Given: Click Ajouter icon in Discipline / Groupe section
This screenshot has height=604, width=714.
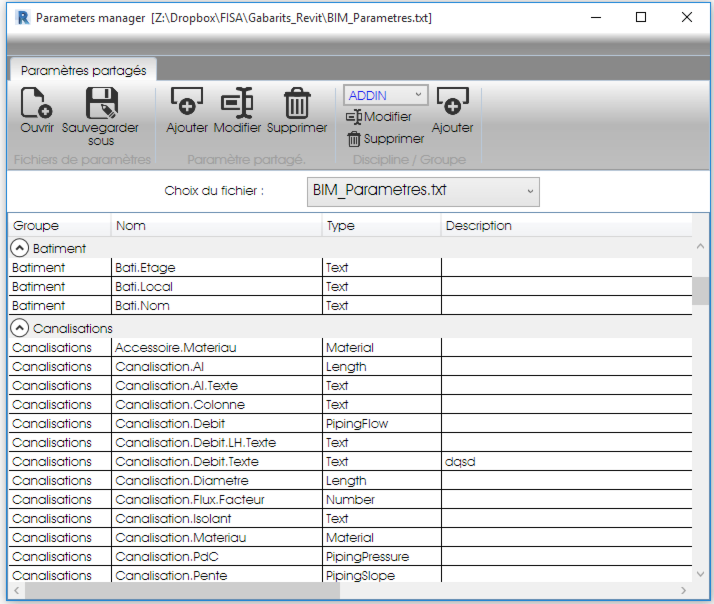Looking at the screenshot, I should 452,103.
